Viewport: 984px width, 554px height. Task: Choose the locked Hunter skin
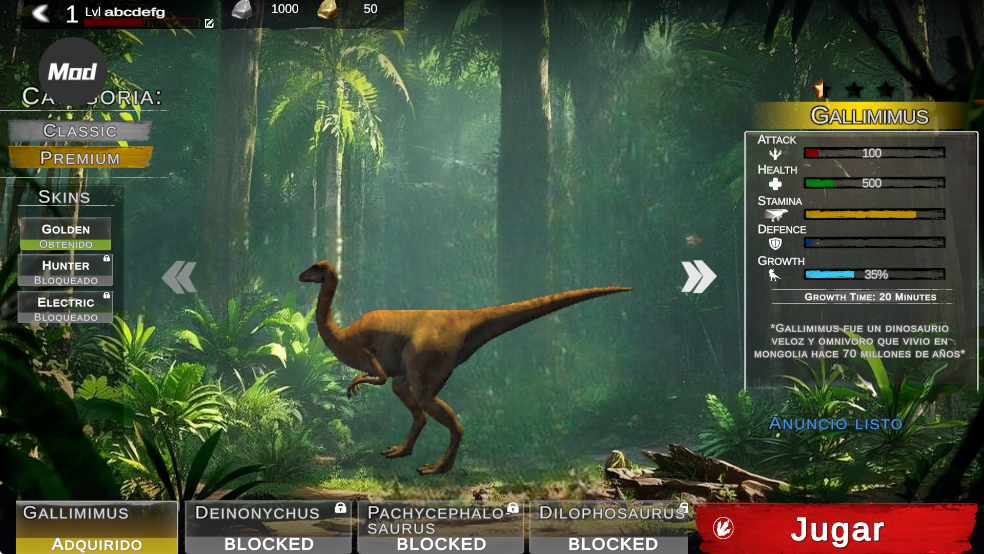point(65,271)
